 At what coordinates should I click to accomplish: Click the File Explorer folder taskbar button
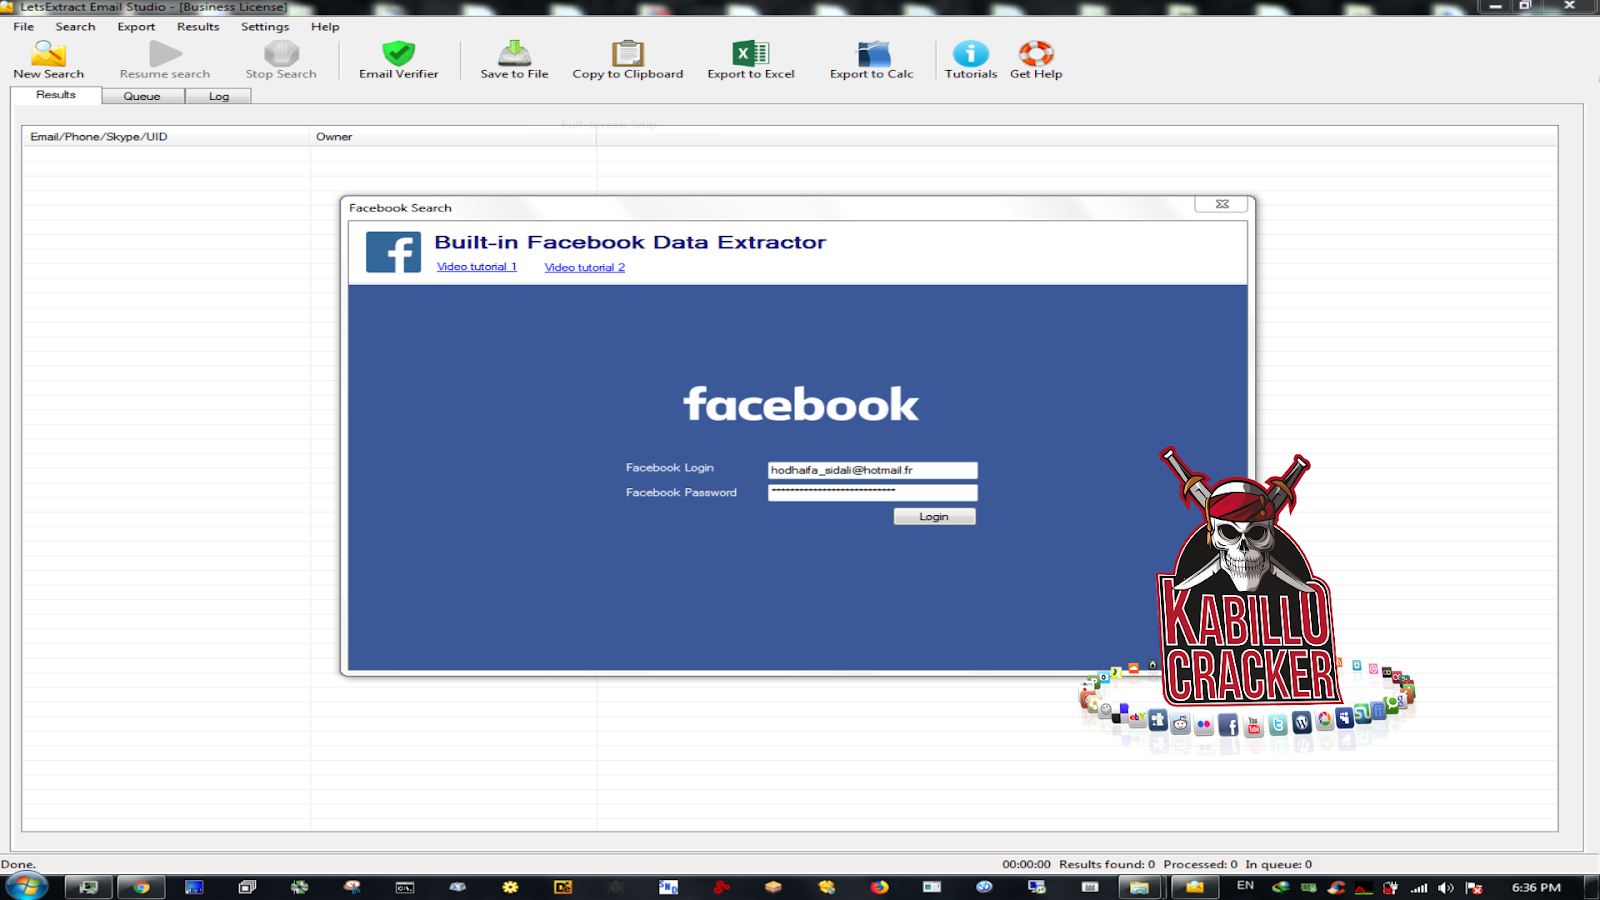pyautogui.click(x=1139, y=887)
